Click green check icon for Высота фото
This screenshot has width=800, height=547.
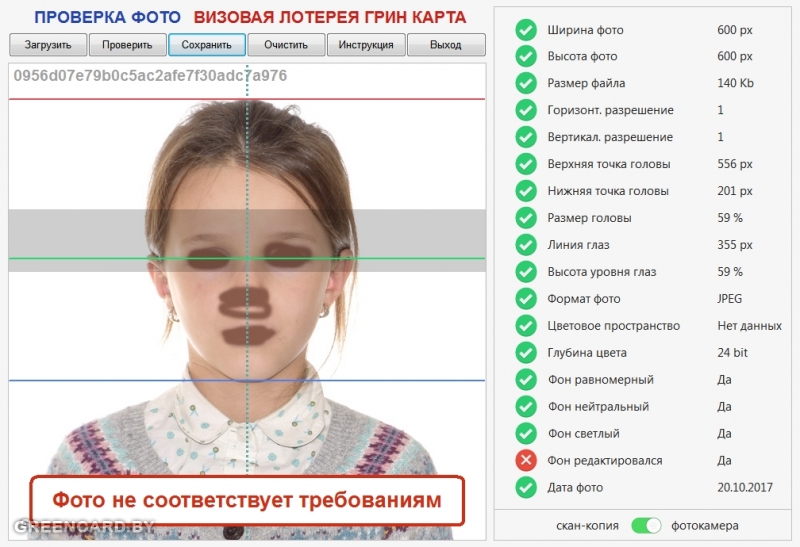(526, 56)
